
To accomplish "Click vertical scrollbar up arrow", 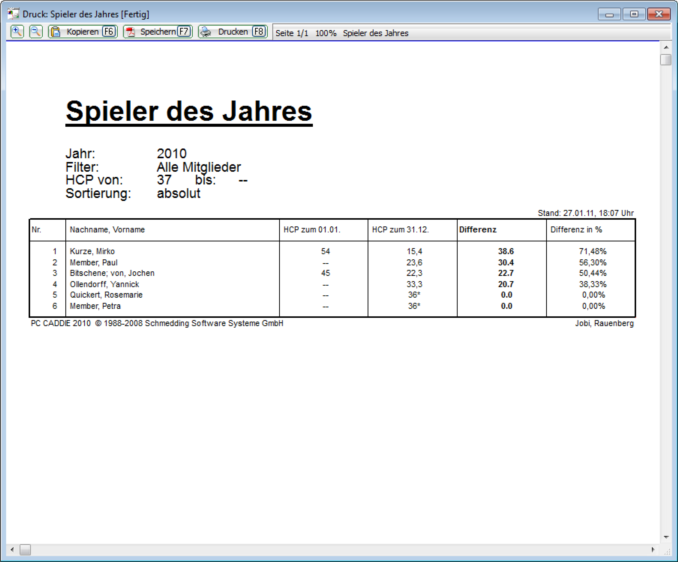I will [666, 47].
